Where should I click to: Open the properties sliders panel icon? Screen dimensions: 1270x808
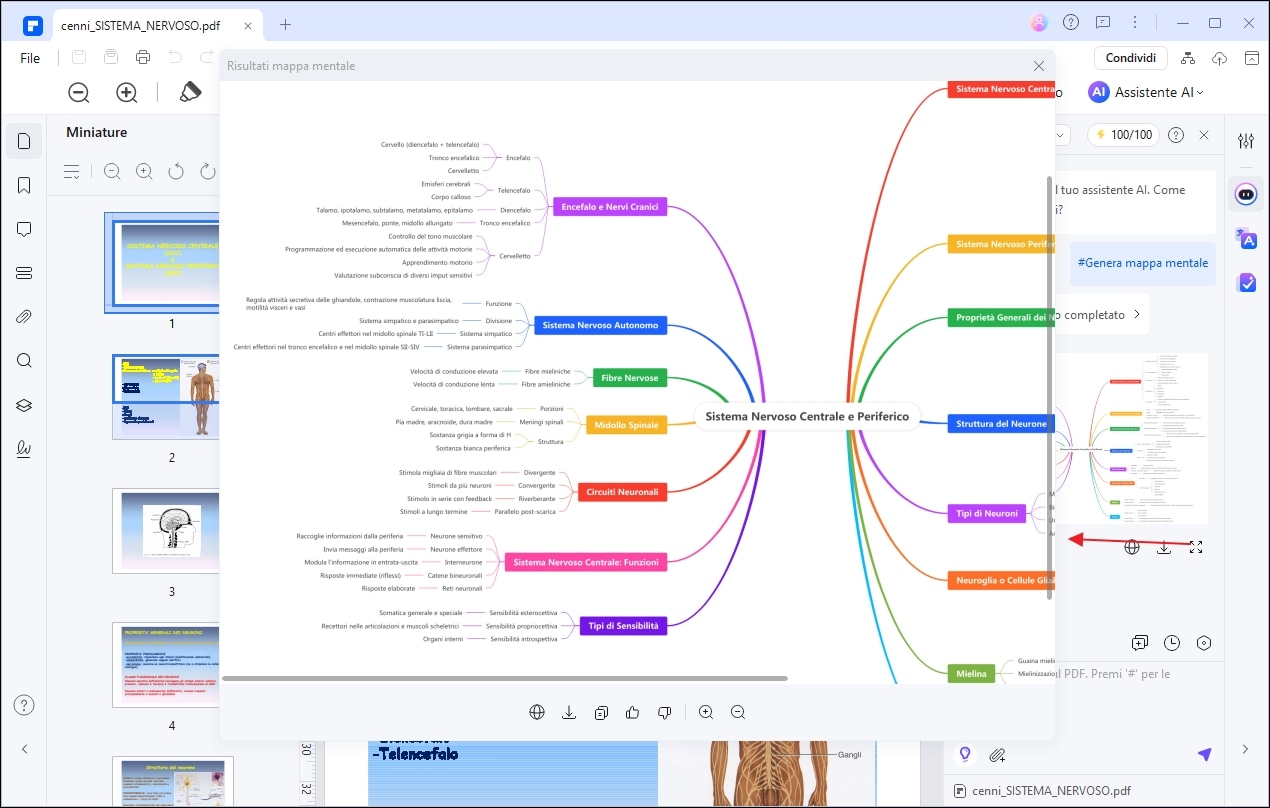tap(1246, 141)
